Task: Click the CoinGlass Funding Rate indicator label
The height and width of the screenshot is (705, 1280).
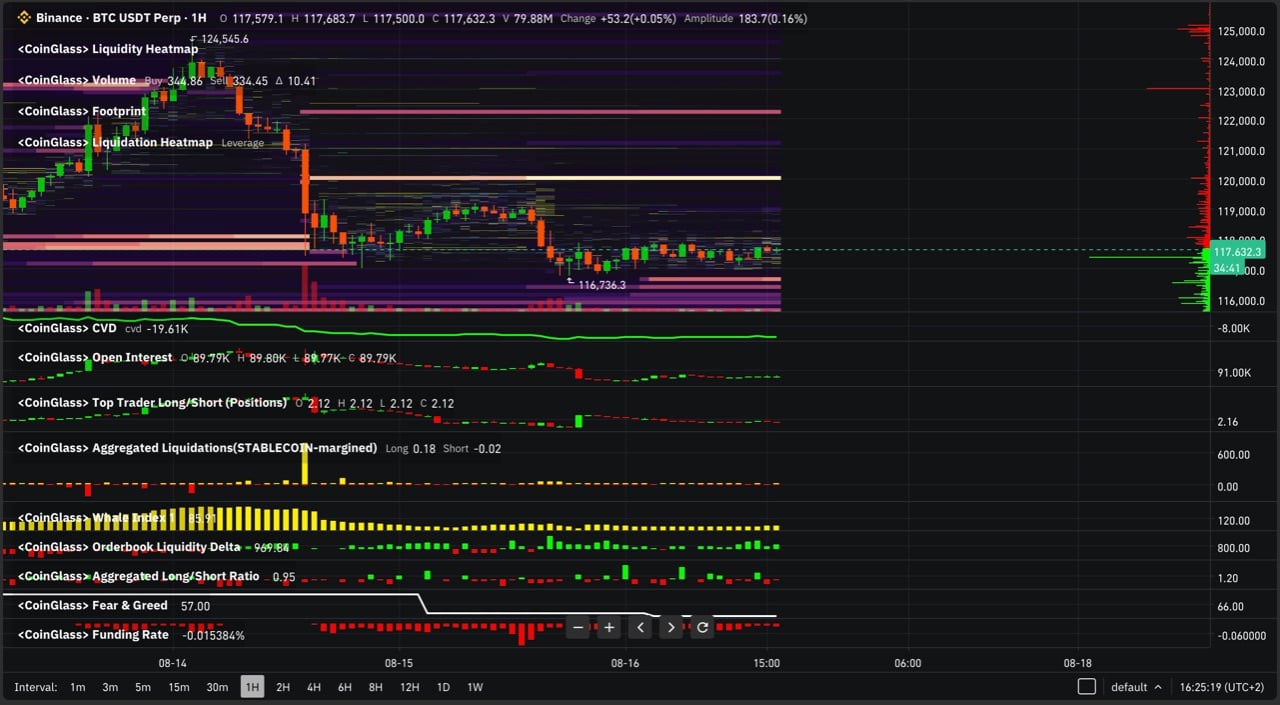Action: coord(94,634)
